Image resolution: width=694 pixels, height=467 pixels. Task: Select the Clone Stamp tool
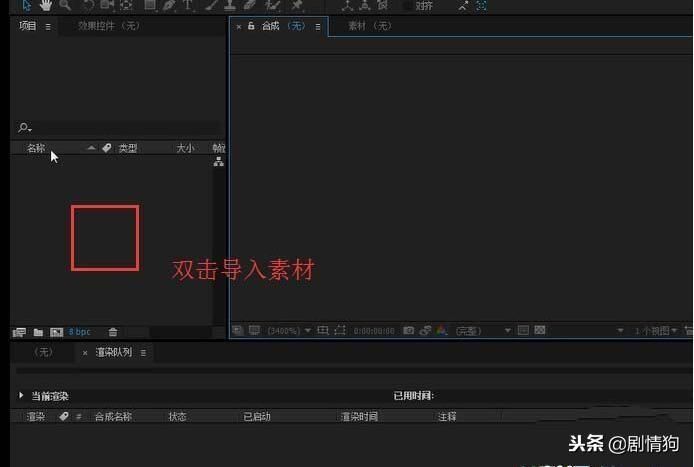[x=229, y=5]
